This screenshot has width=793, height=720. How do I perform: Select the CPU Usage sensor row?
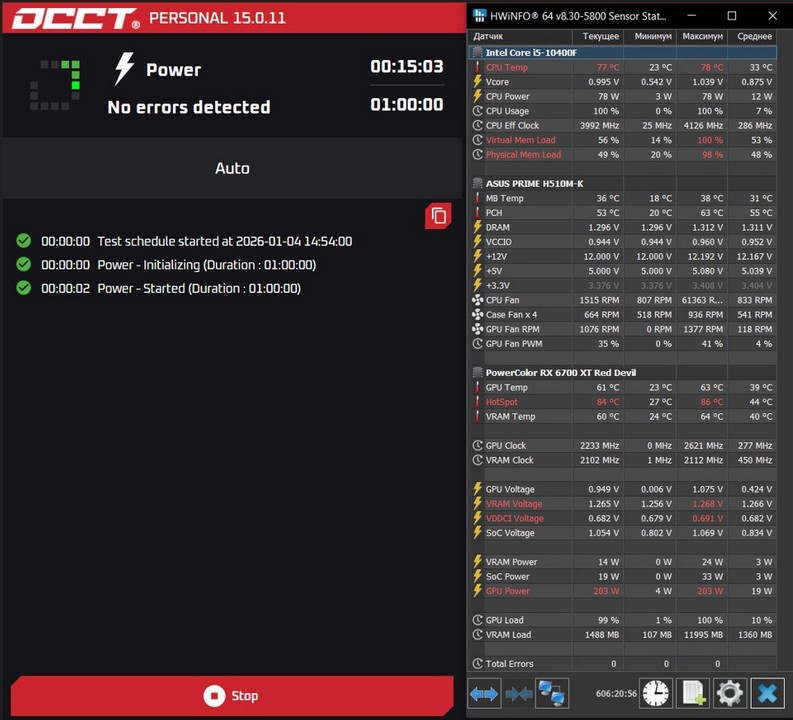(623, 111)
